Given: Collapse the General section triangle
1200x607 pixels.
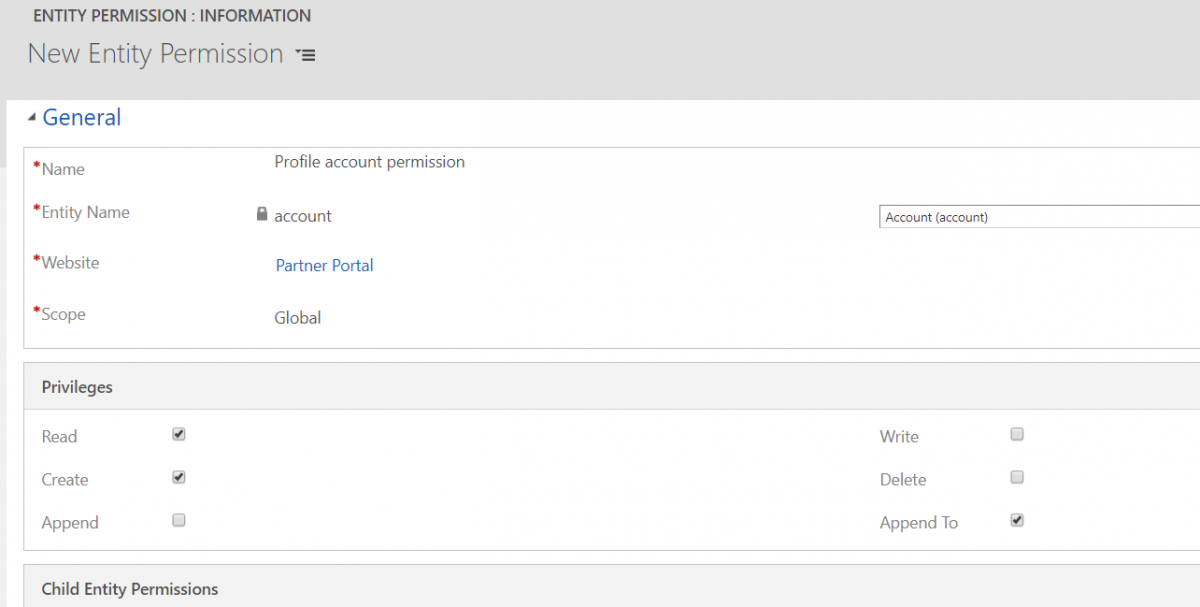Looking at the screenshot, I should tap(32, 119).
